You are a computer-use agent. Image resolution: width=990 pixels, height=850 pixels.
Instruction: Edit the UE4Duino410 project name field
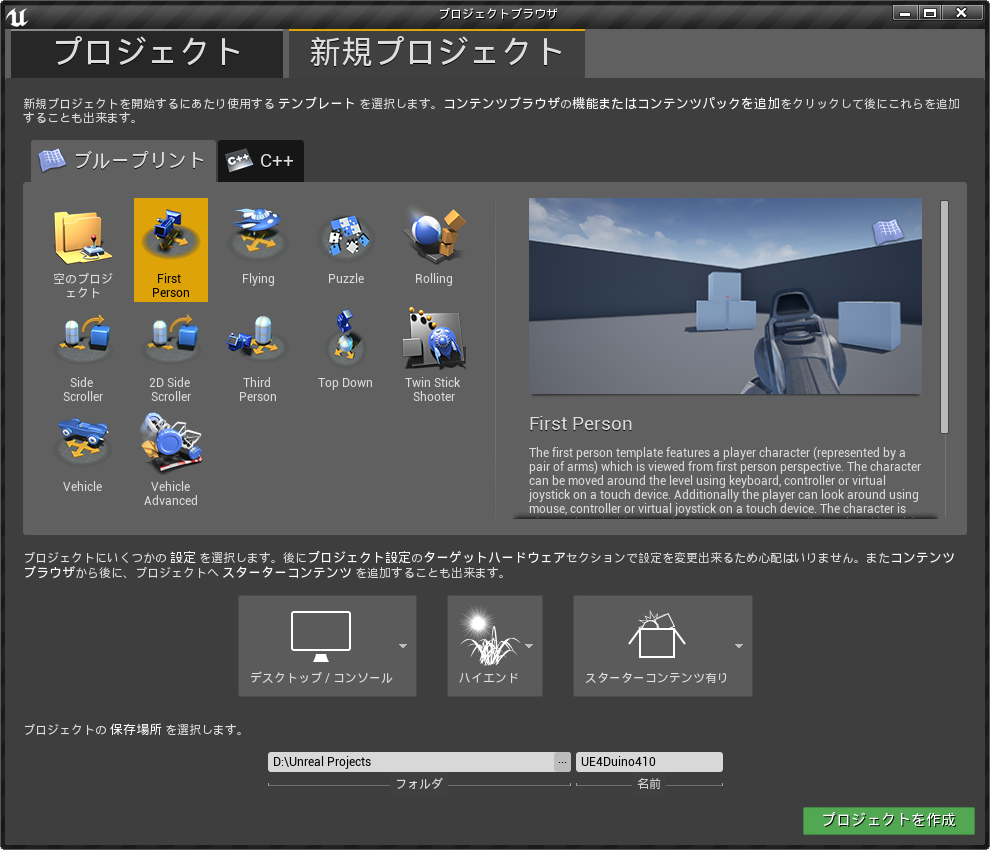point(649,762)
